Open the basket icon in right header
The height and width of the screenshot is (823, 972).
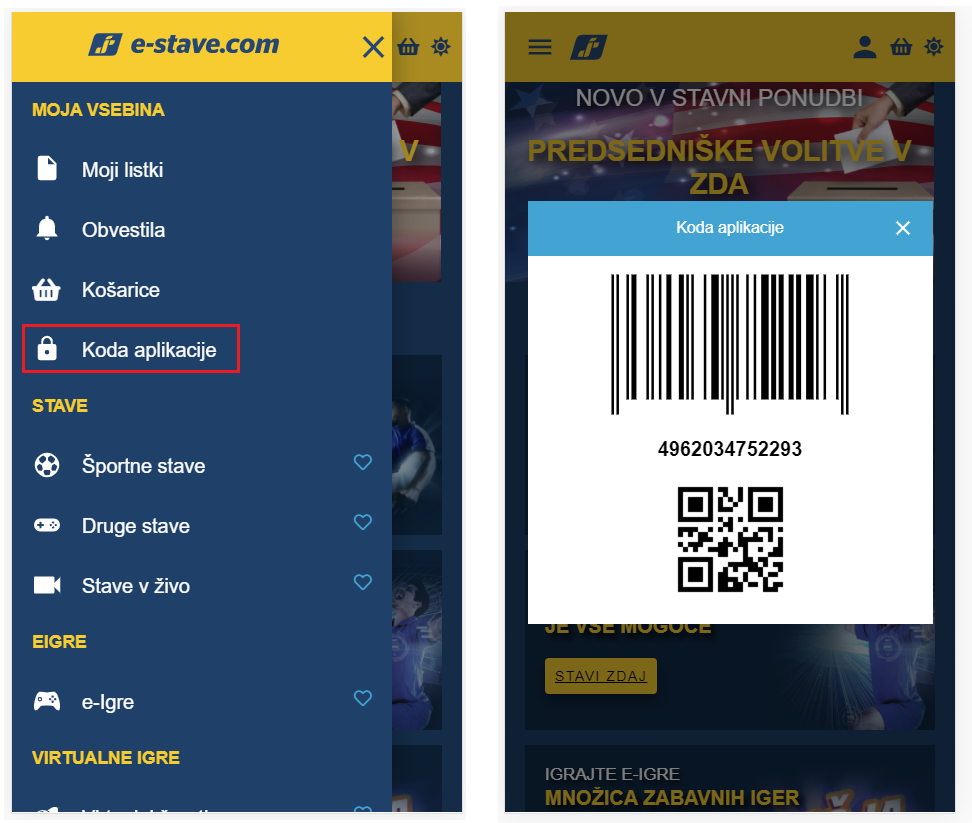click(x=901, y=46)
